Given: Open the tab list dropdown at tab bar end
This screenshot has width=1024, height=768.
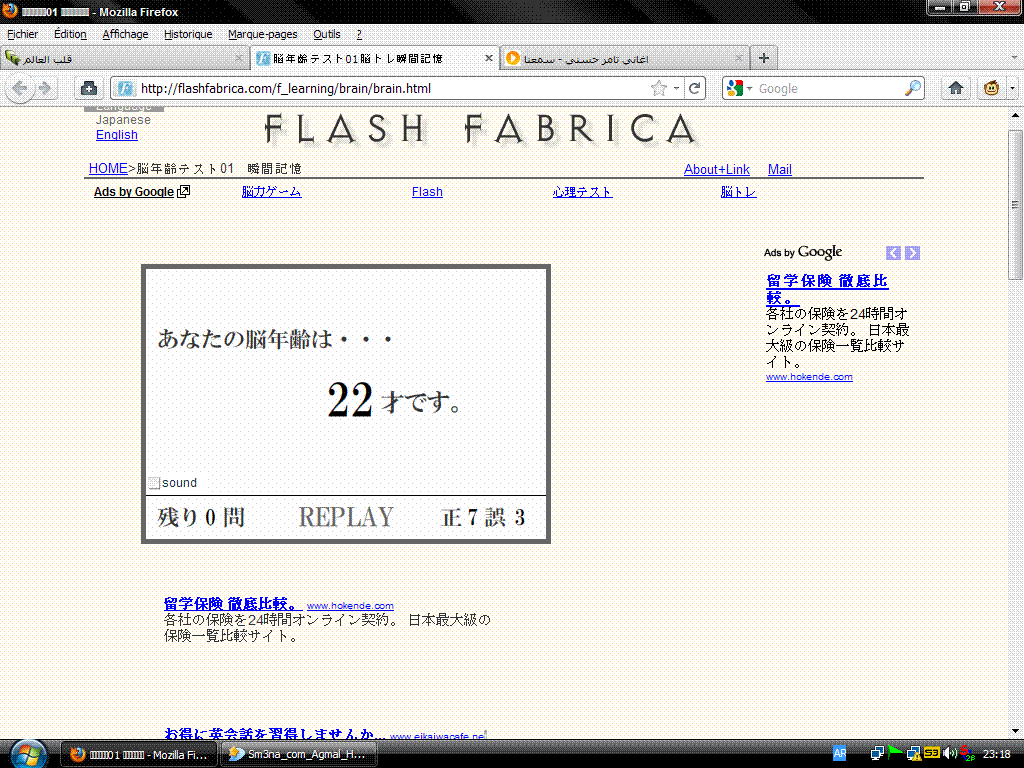Looking at the screenshot, I should pyautogui.click(x=1014, y=57).
